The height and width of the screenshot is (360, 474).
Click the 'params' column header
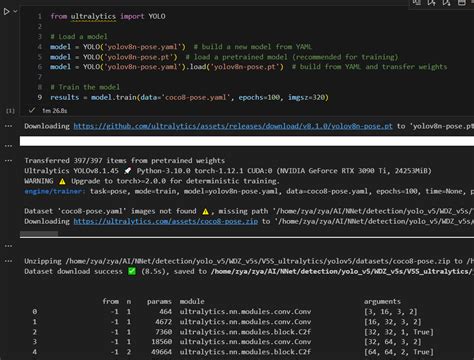[159, 302]
